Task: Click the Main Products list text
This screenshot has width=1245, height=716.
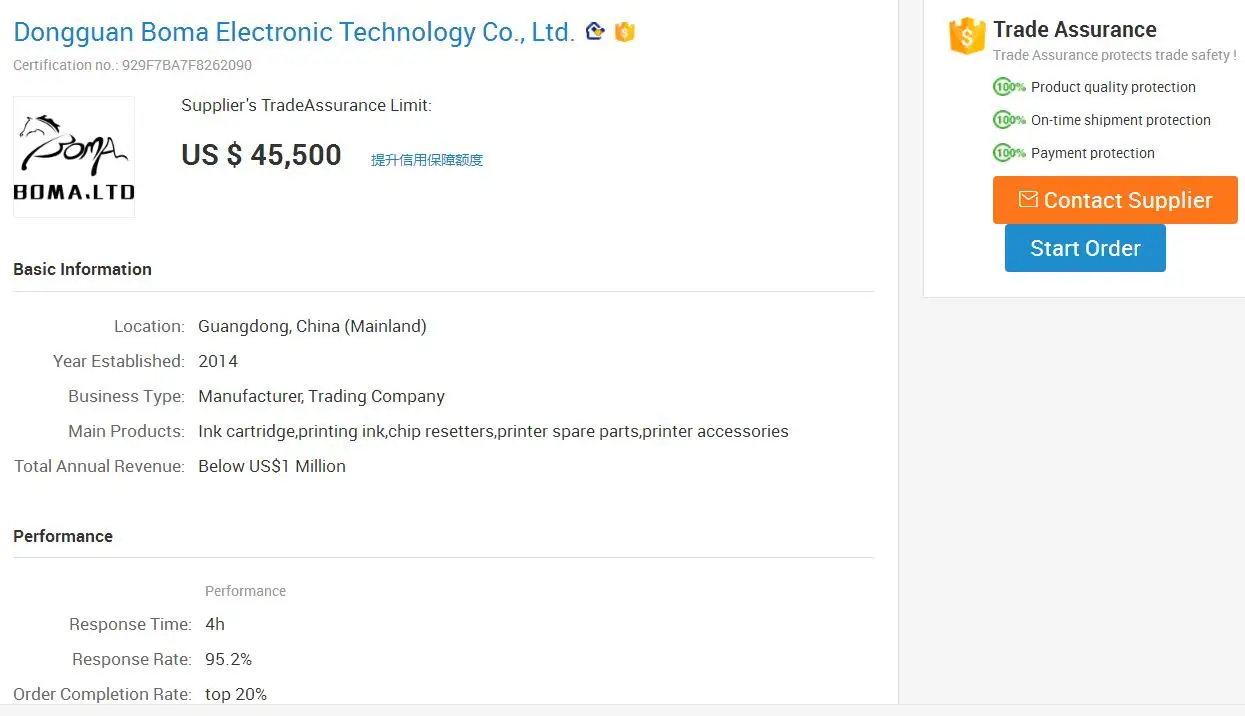Action: 493,431
